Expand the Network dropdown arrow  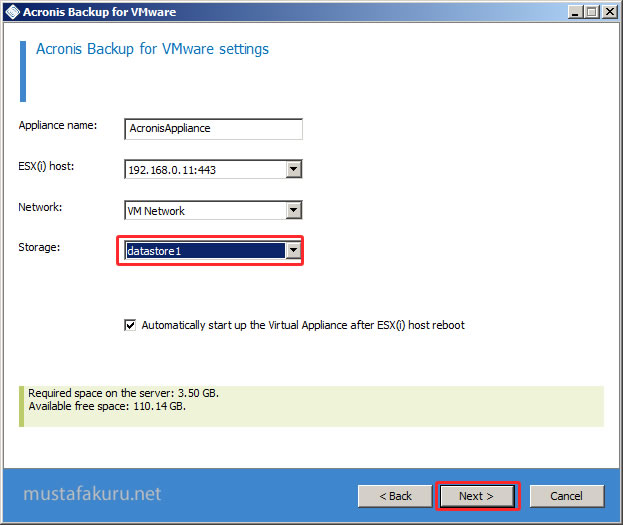(294, 210)
